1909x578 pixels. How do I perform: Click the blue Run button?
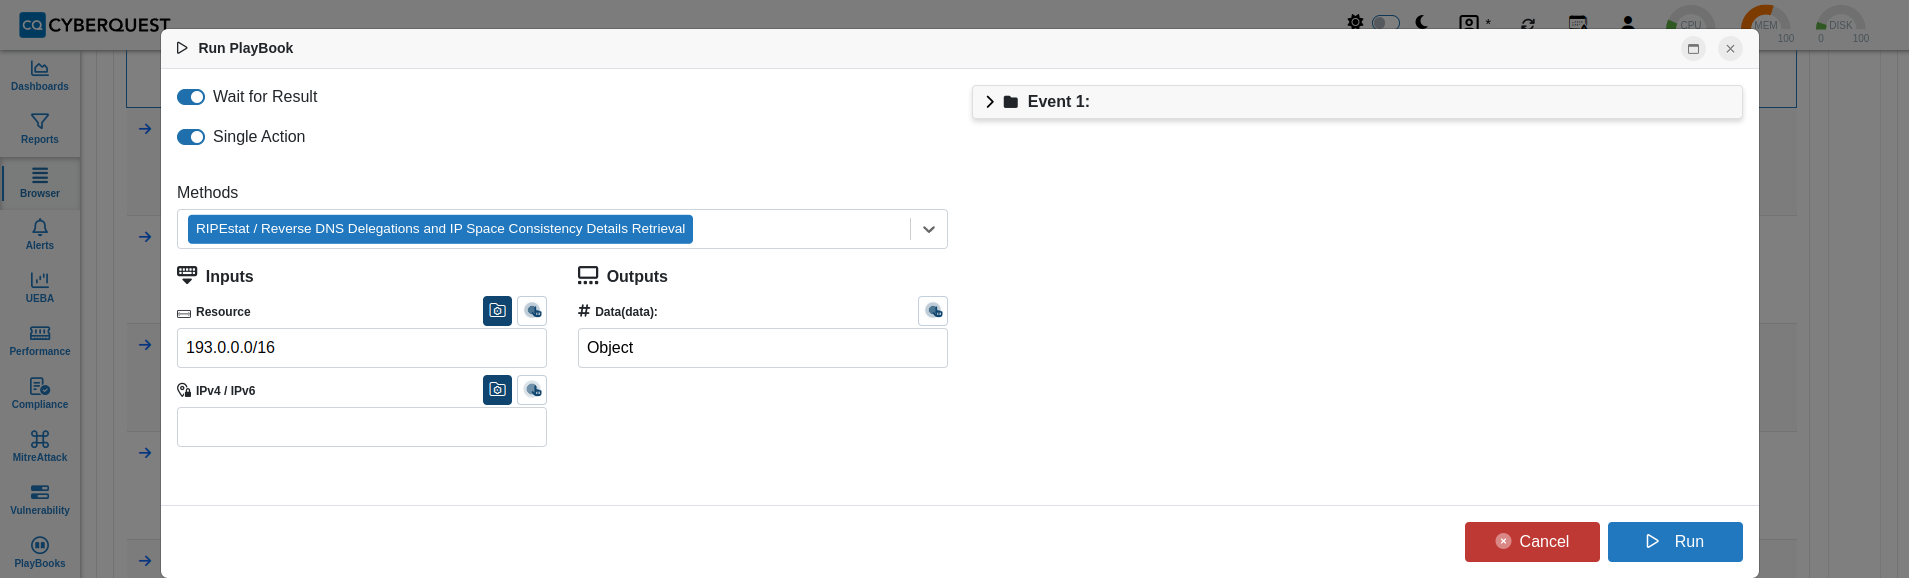point(1675,542)
